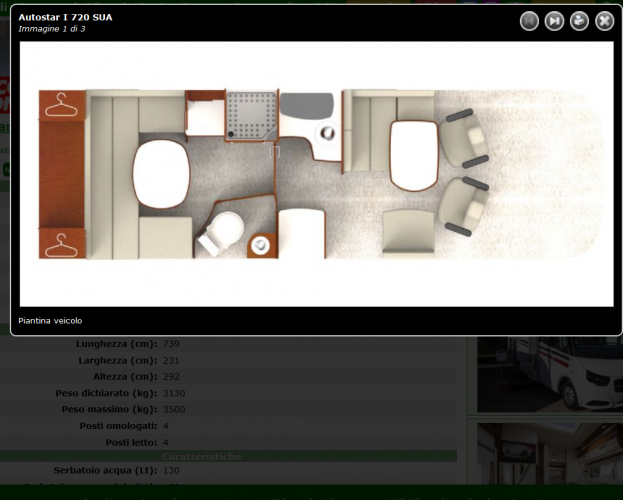Screen dimensions: 623x500
Task: Click the shower tray in the floor plan
Action: click(251, 115)
